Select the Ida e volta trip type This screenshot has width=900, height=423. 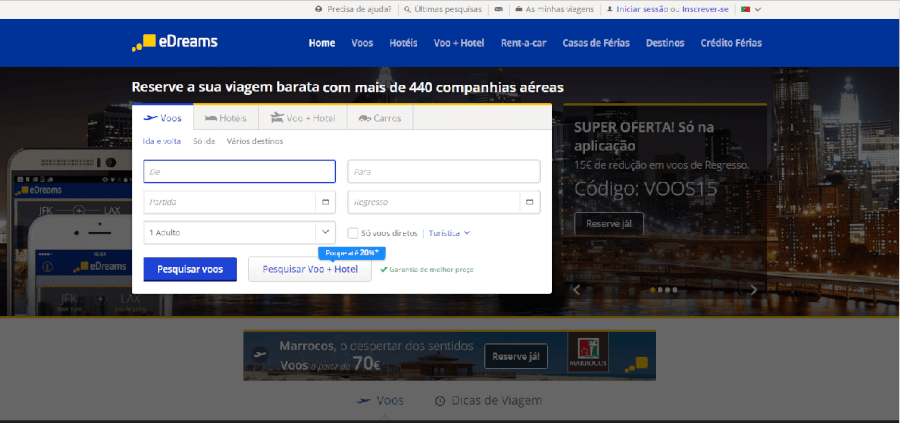tap(162, 141)
